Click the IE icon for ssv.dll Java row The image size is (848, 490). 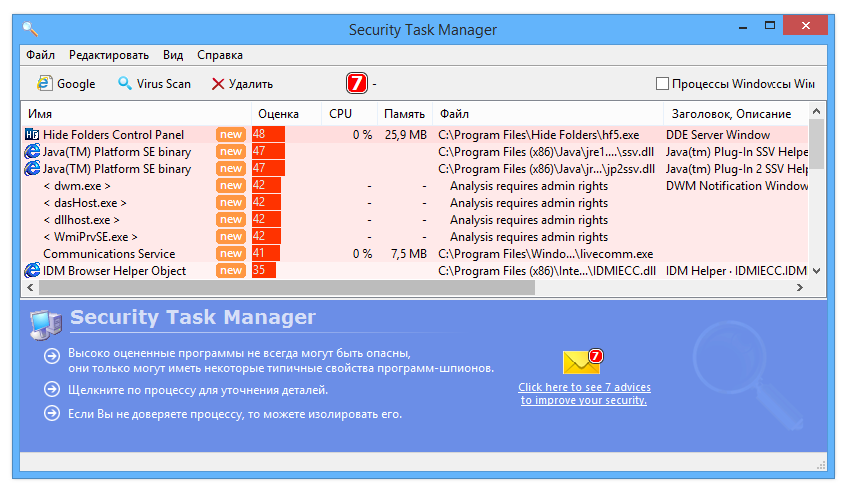click(x=32, y=151)
